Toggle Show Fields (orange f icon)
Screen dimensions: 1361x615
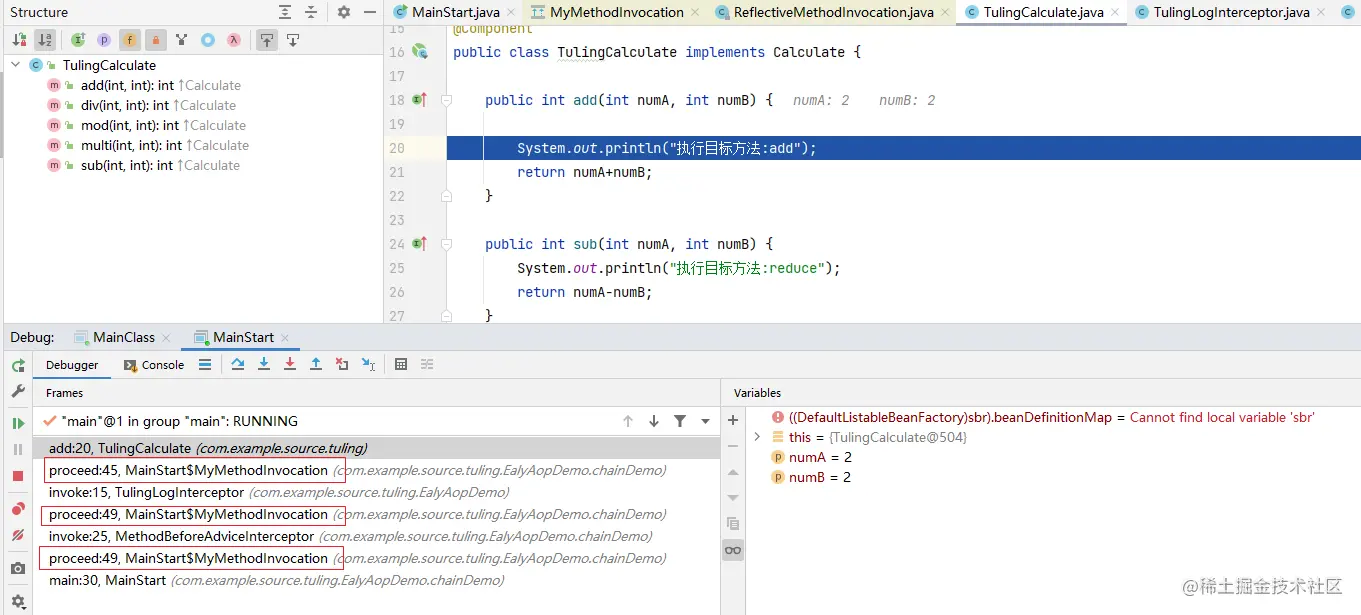click(x=130, y=40)
